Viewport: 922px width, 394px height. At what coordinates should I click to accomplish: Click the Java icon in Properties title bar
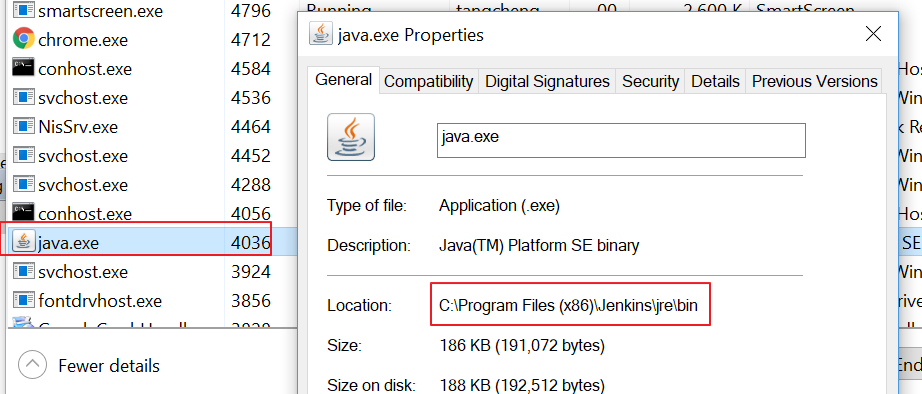coord(320,35)
